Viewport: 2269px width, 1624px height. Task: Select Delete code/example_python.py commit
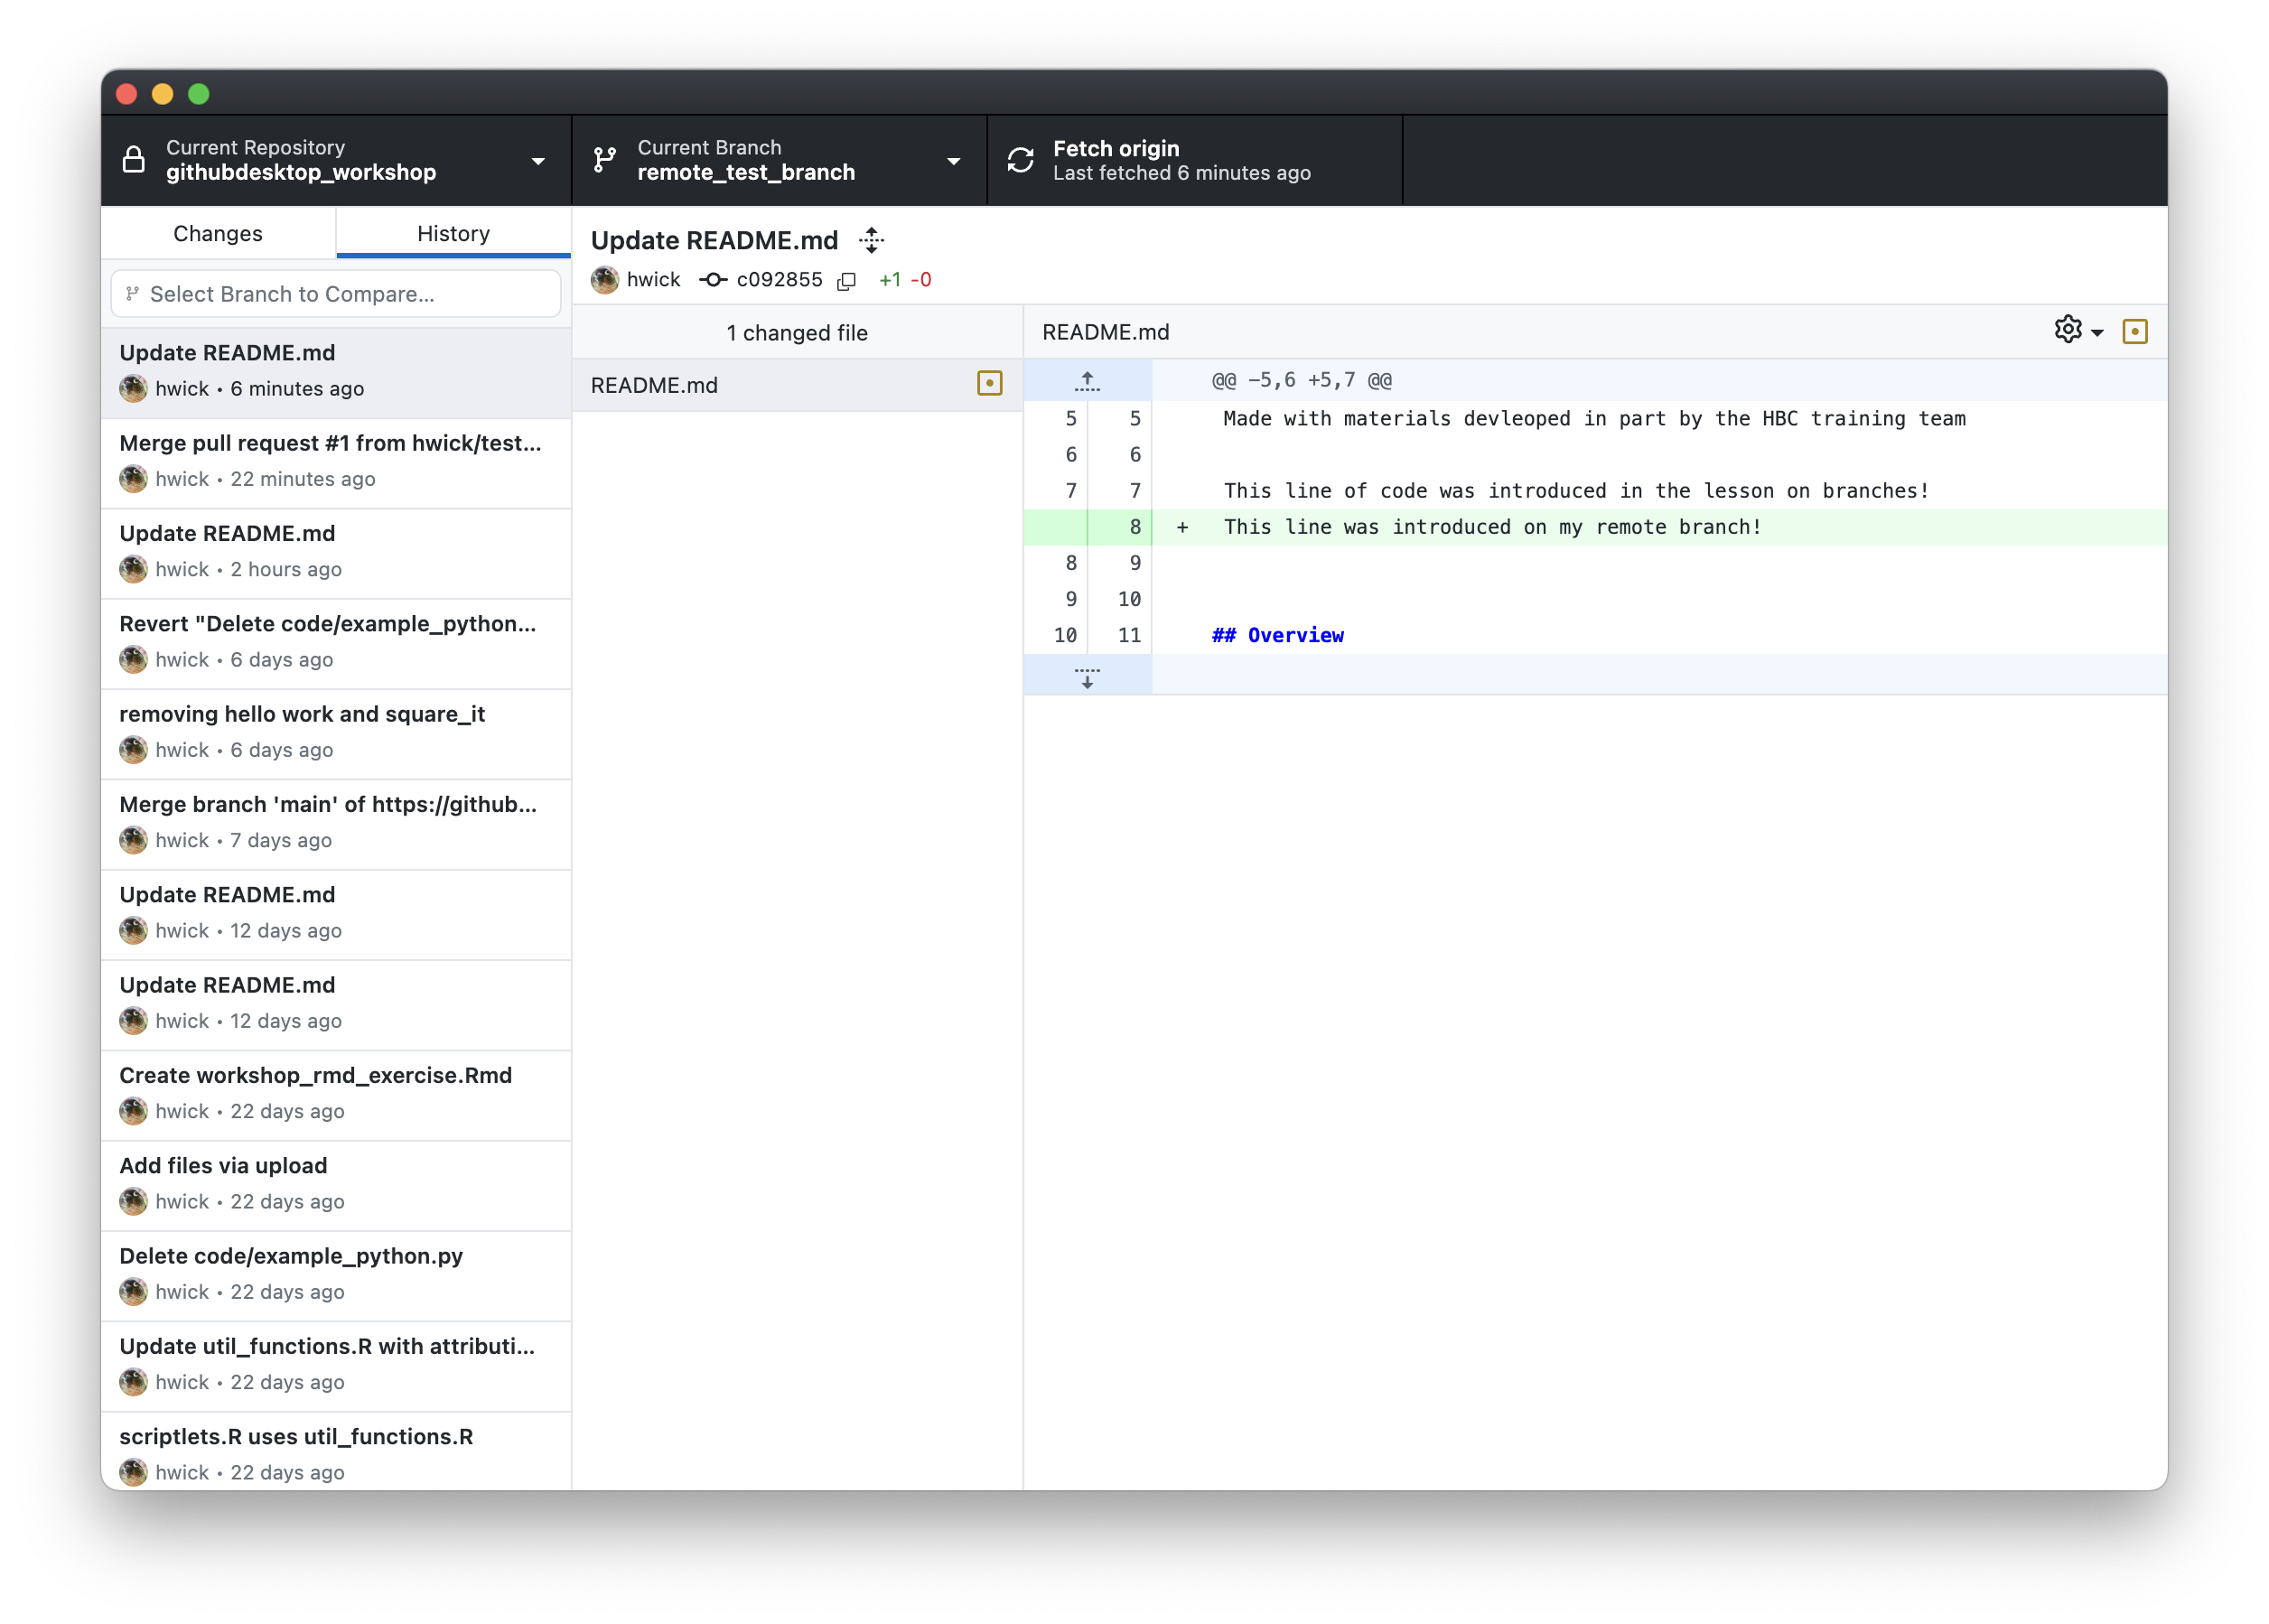[336, 1275]
